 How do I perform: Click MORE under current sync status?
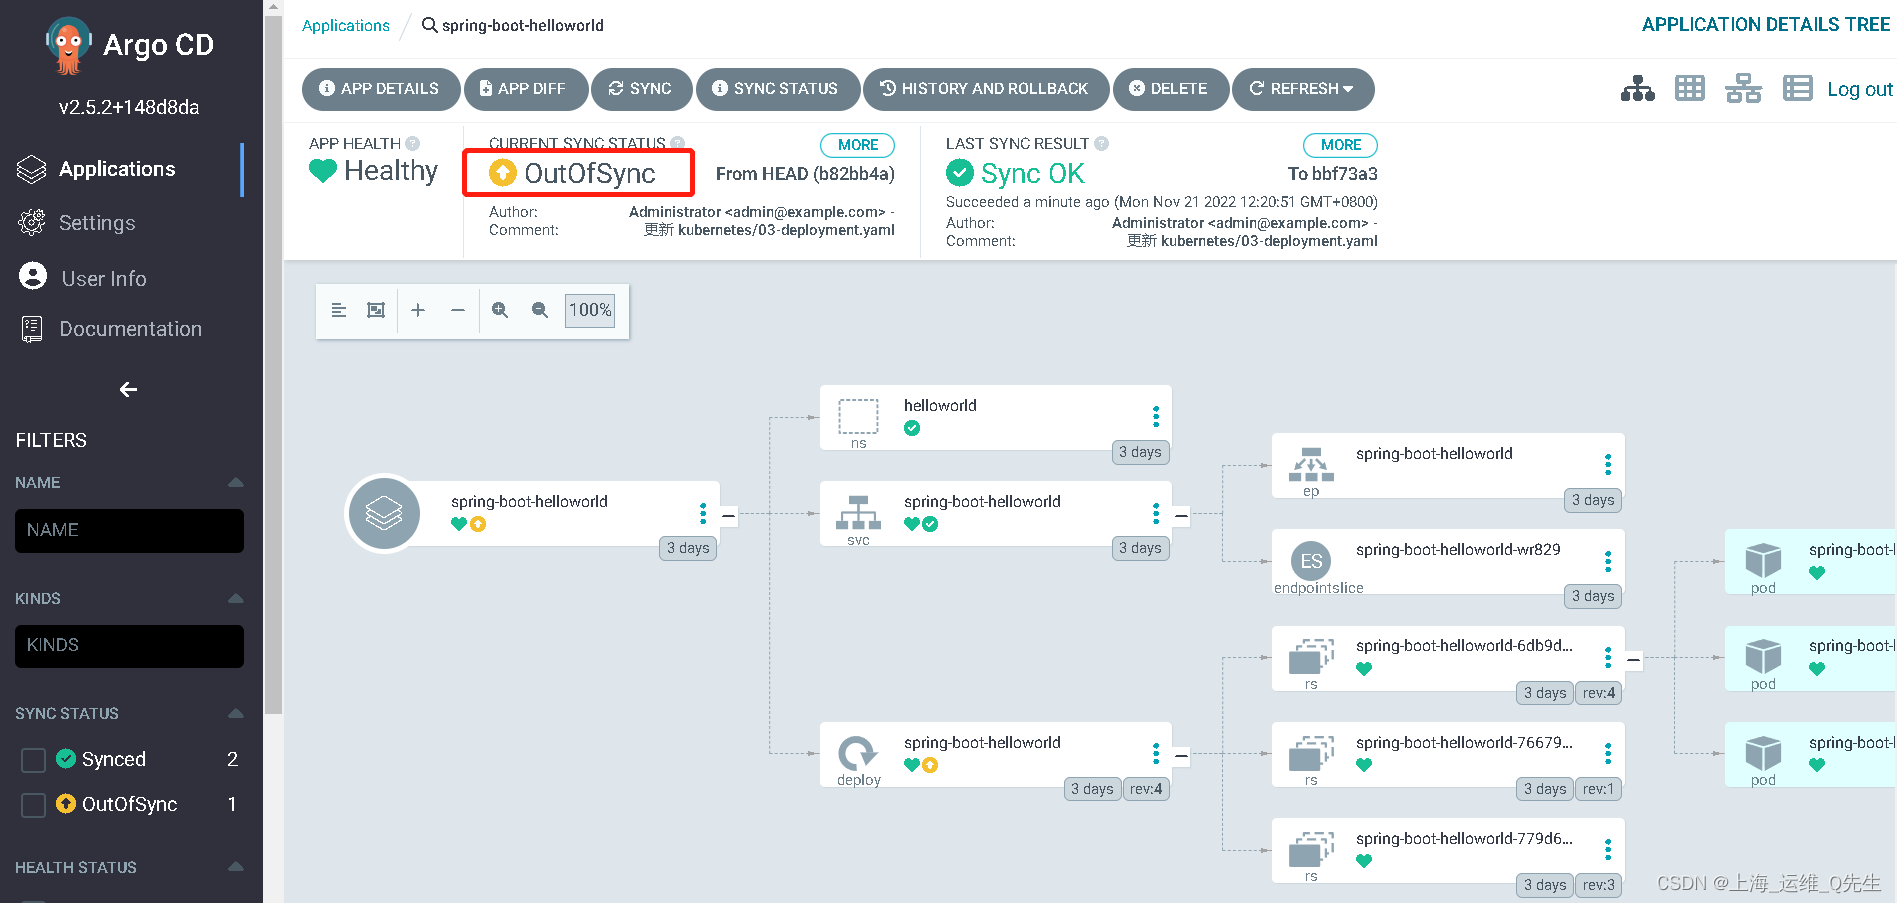858,145
